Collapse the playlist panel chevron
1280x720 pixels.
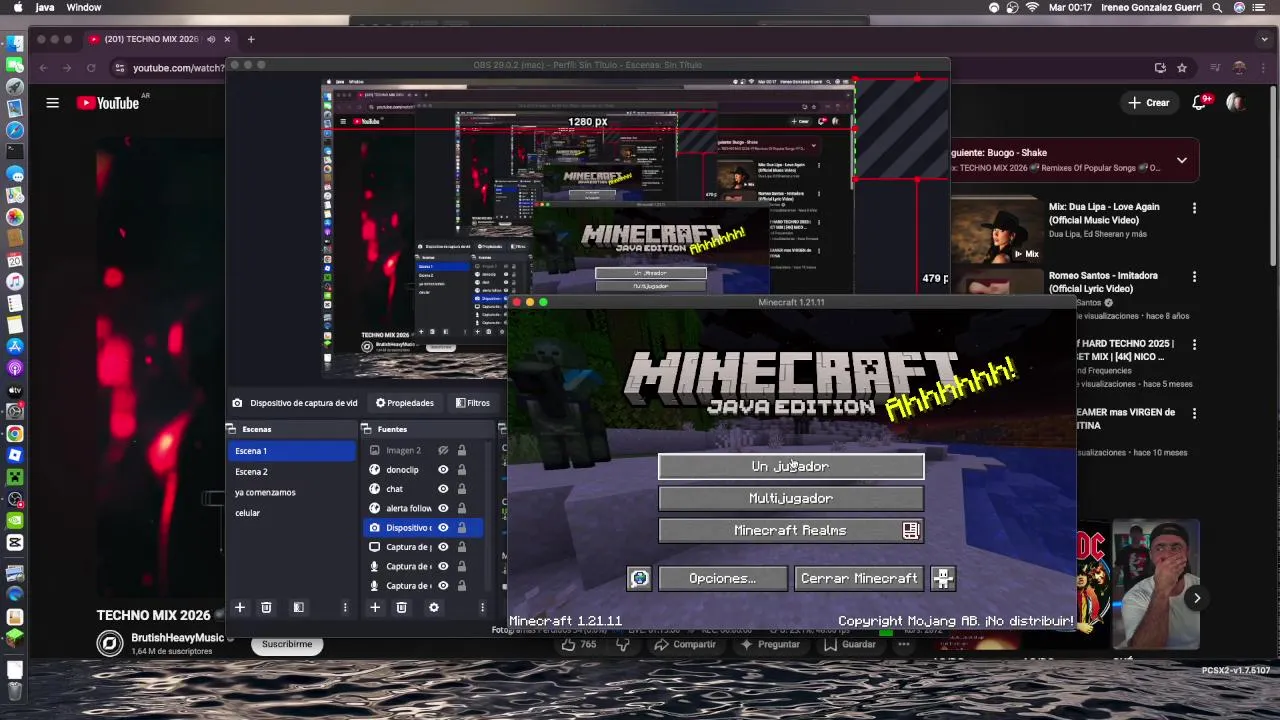tap(1182, 160)
